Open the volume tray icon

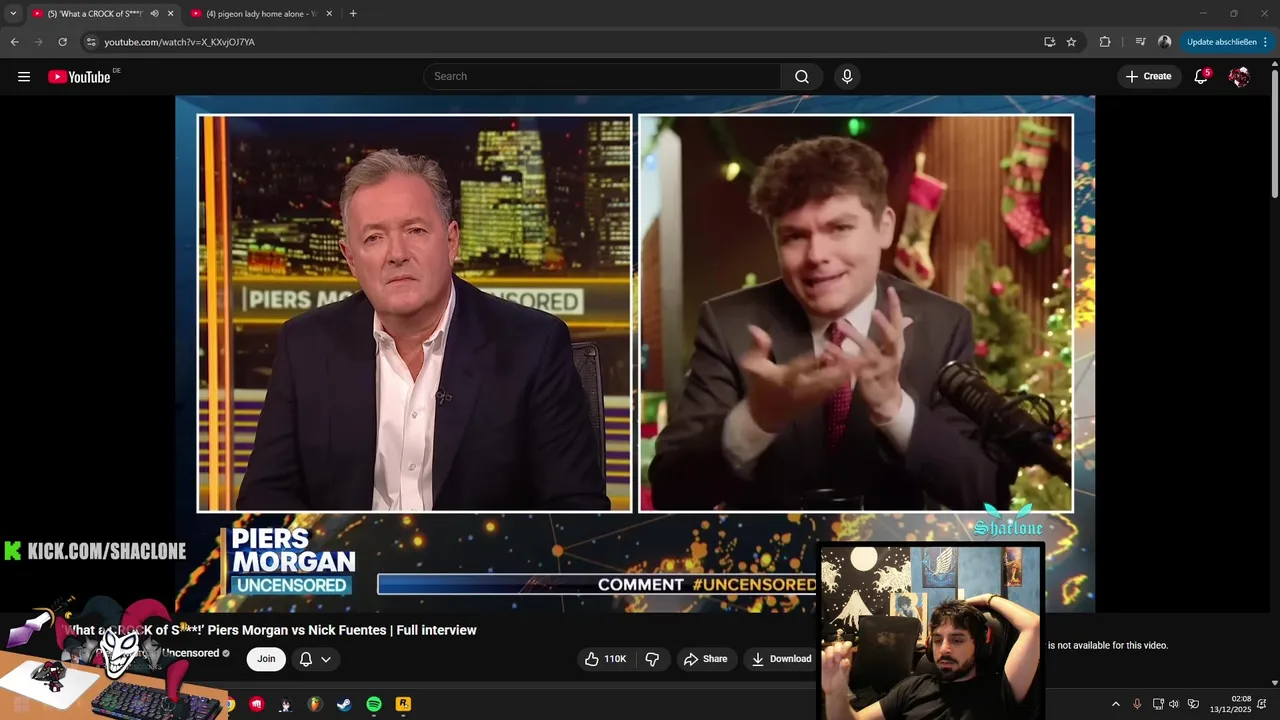(1174, 704)
